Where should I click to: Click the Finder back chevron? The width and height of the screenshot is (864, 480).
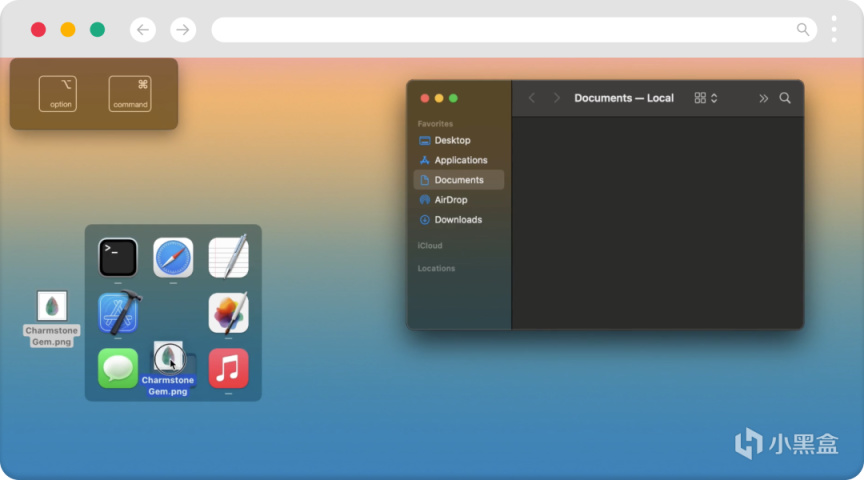pyautogui.click(x=532, y=98)
